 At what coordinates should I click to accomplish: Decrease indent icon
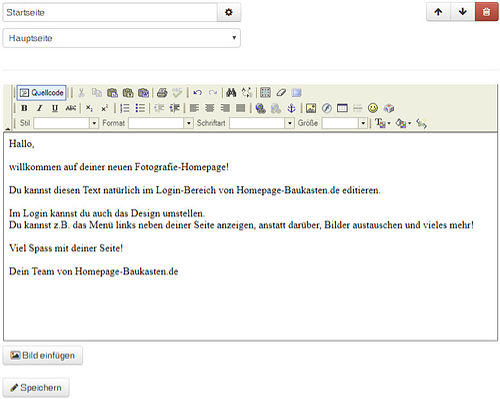(x=159, y=108)
